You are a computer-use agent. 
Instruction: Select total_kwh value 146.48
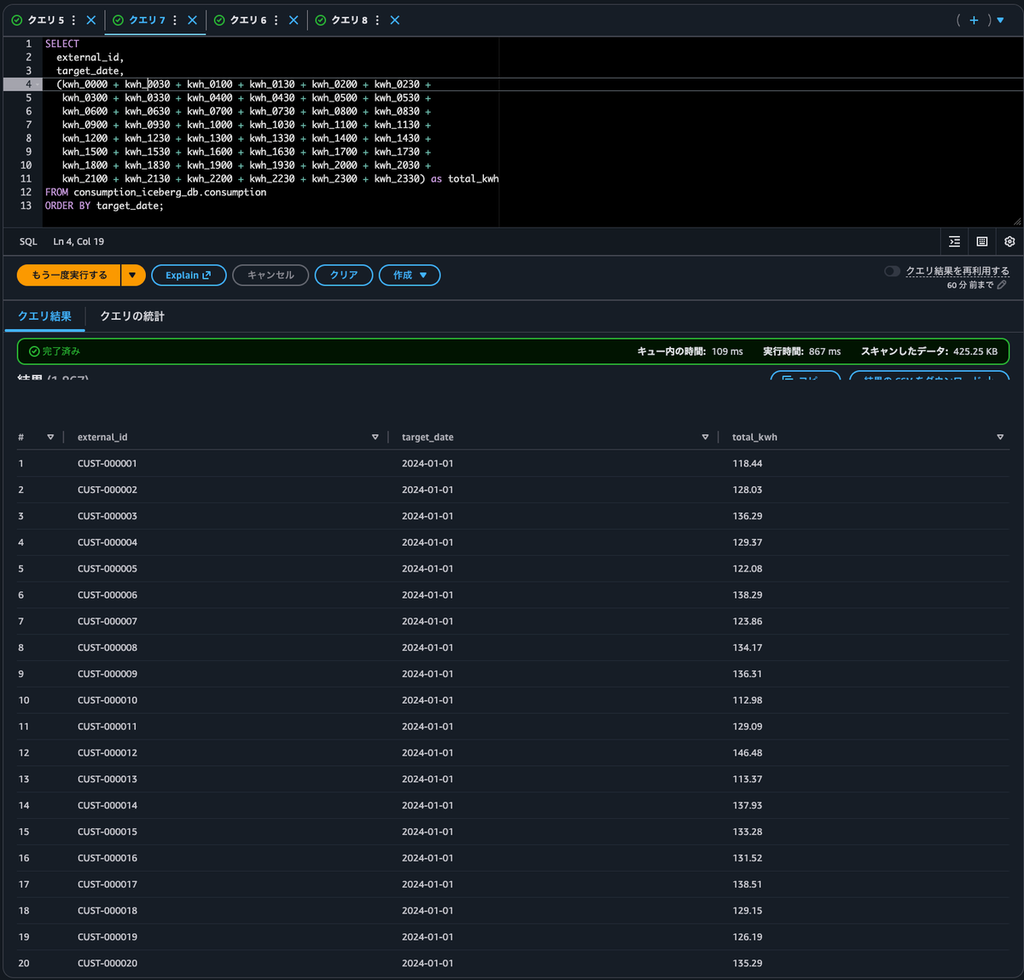pos(747,753)
